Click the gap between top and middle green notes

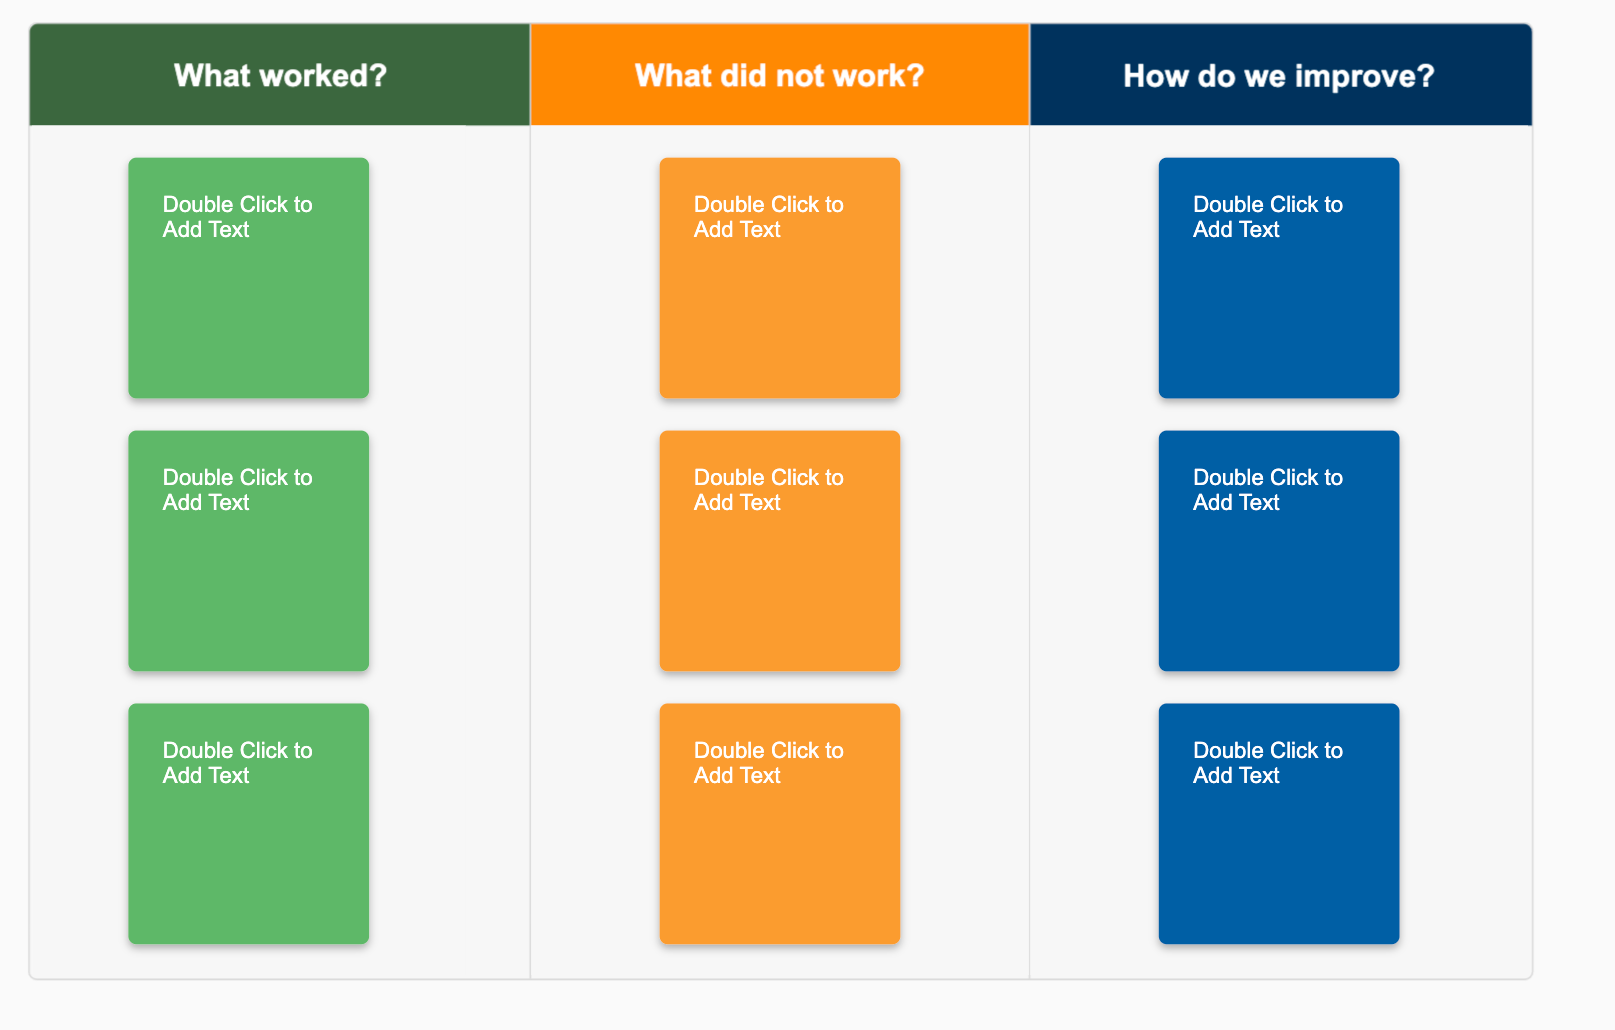click(248, 415)
